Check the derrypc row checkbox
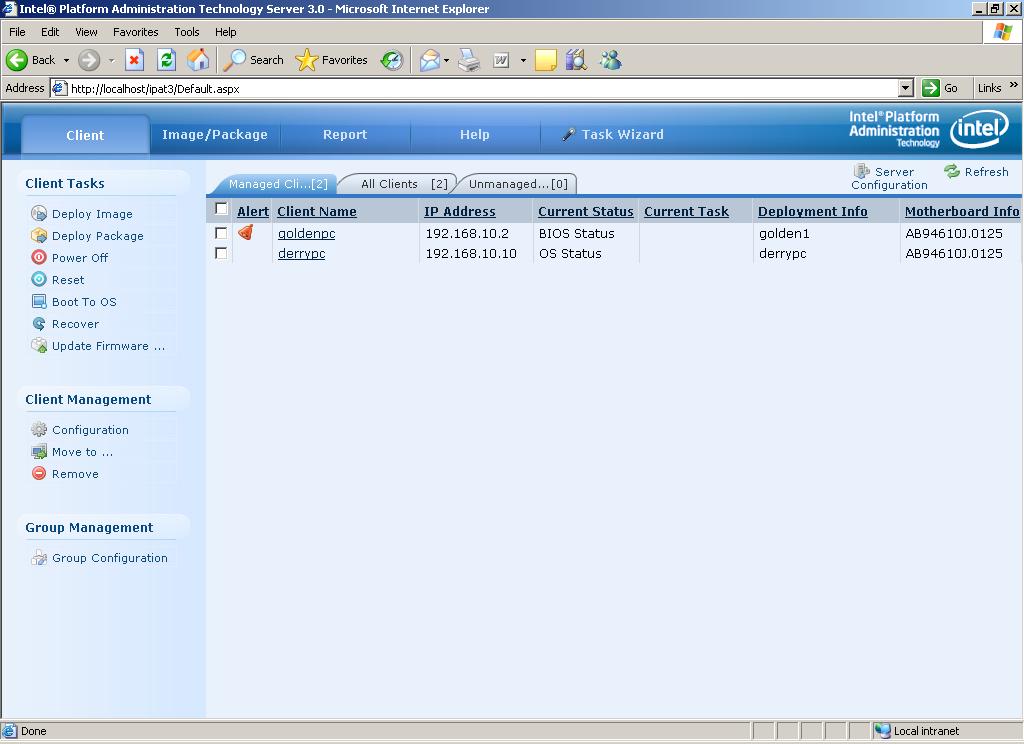Screen dimensions: 1024x744 [222, 253]
